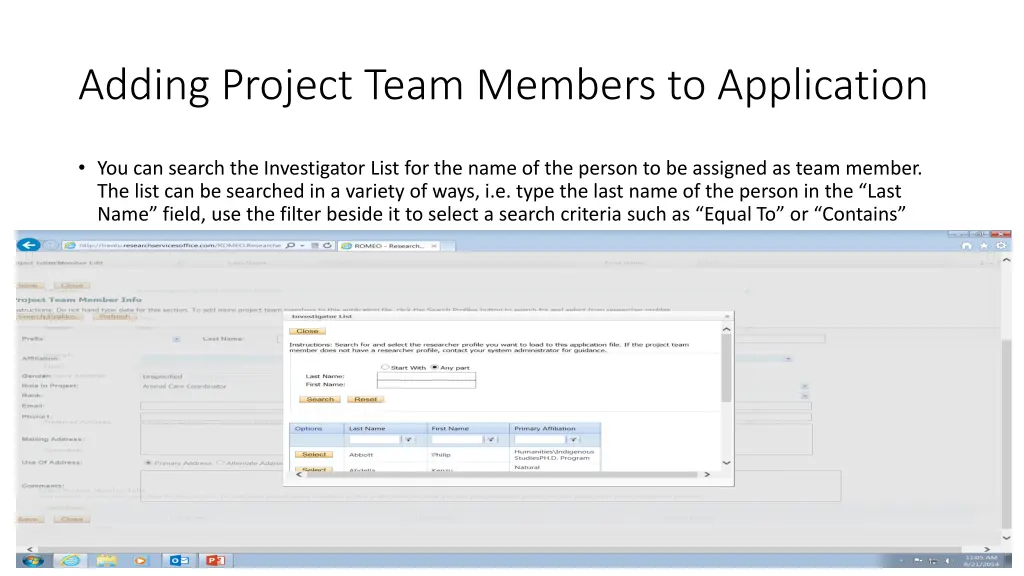
Task: Select the Any part radio button
Action: [434, 367]
